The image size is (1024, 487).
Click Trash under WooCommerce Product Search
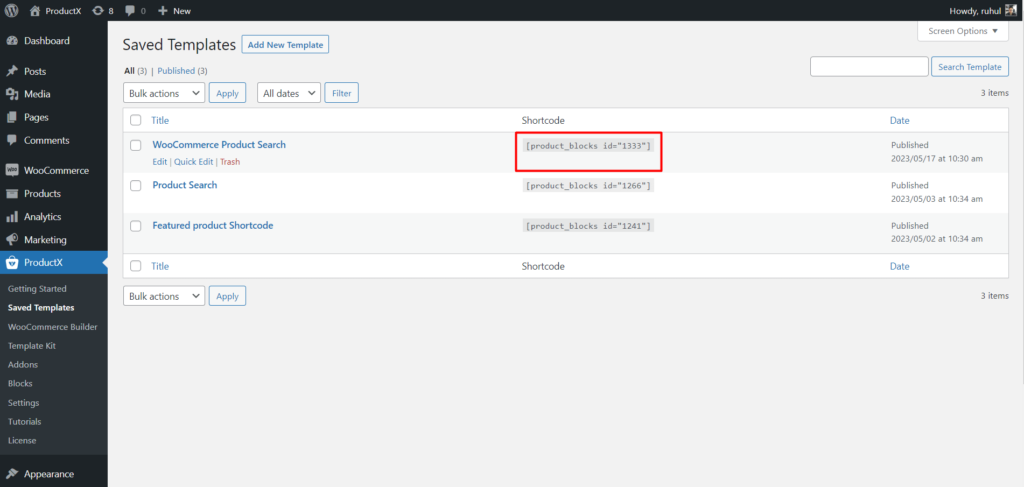230,162
